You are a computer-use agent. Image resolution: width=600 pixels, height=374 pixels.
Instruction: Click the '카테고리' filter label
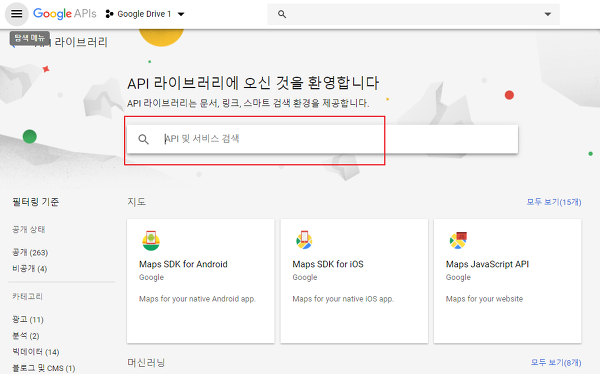[x=28, y=296]
